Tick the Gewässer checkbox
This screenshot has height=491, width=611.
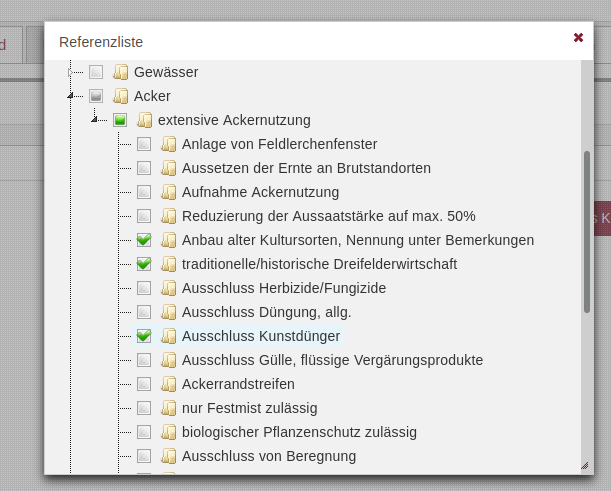pos(96,72)
